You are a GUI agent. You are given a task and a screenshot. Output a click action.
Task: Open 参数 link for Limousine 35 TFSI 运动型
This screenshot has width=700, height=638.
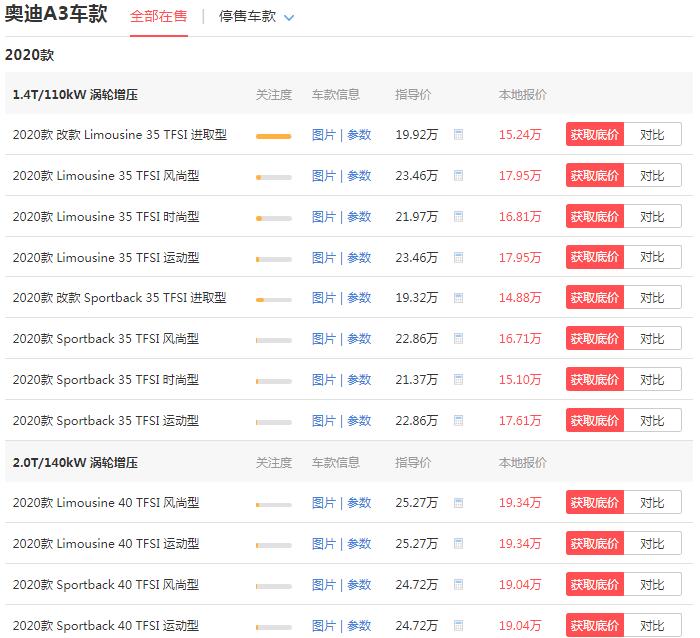(x=359, y=258)
